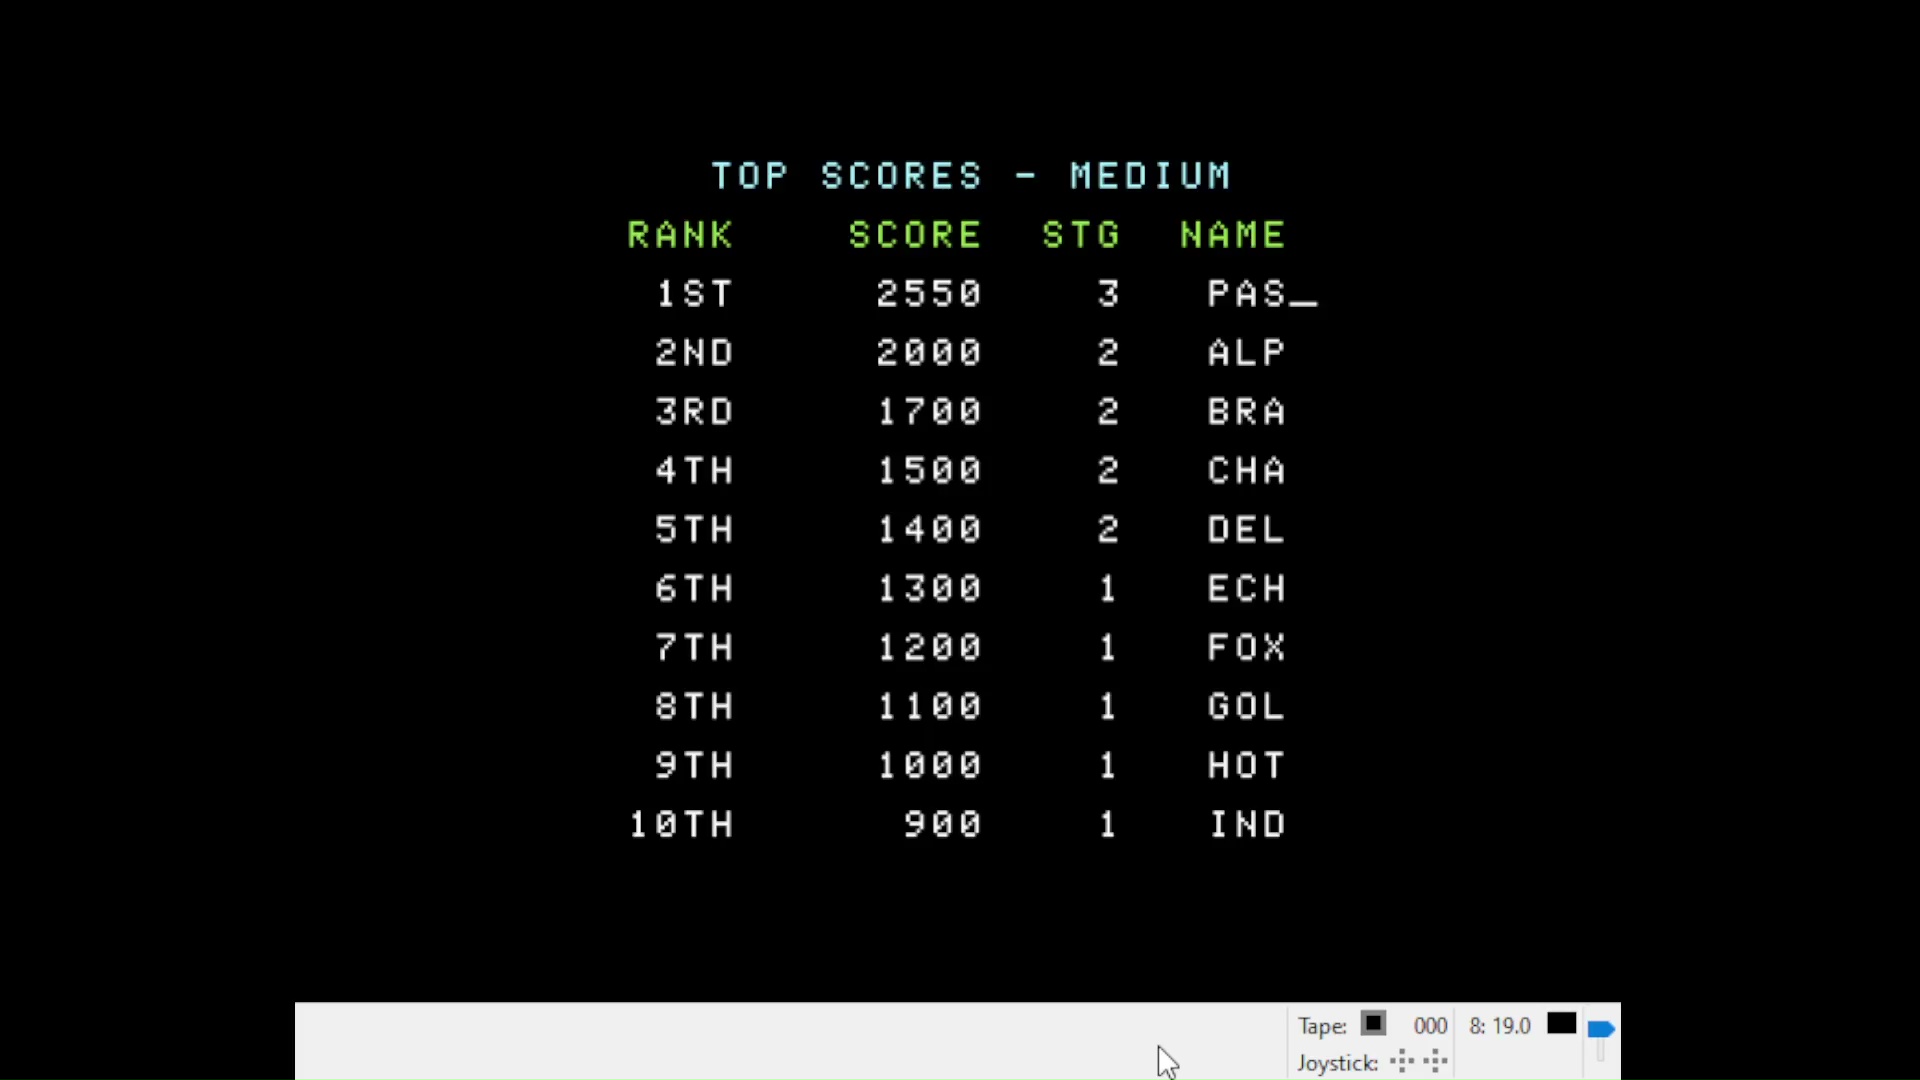Click the black drive LED square
The height and width of the screenshot is (1080, 1920).
(1561, 1024)
